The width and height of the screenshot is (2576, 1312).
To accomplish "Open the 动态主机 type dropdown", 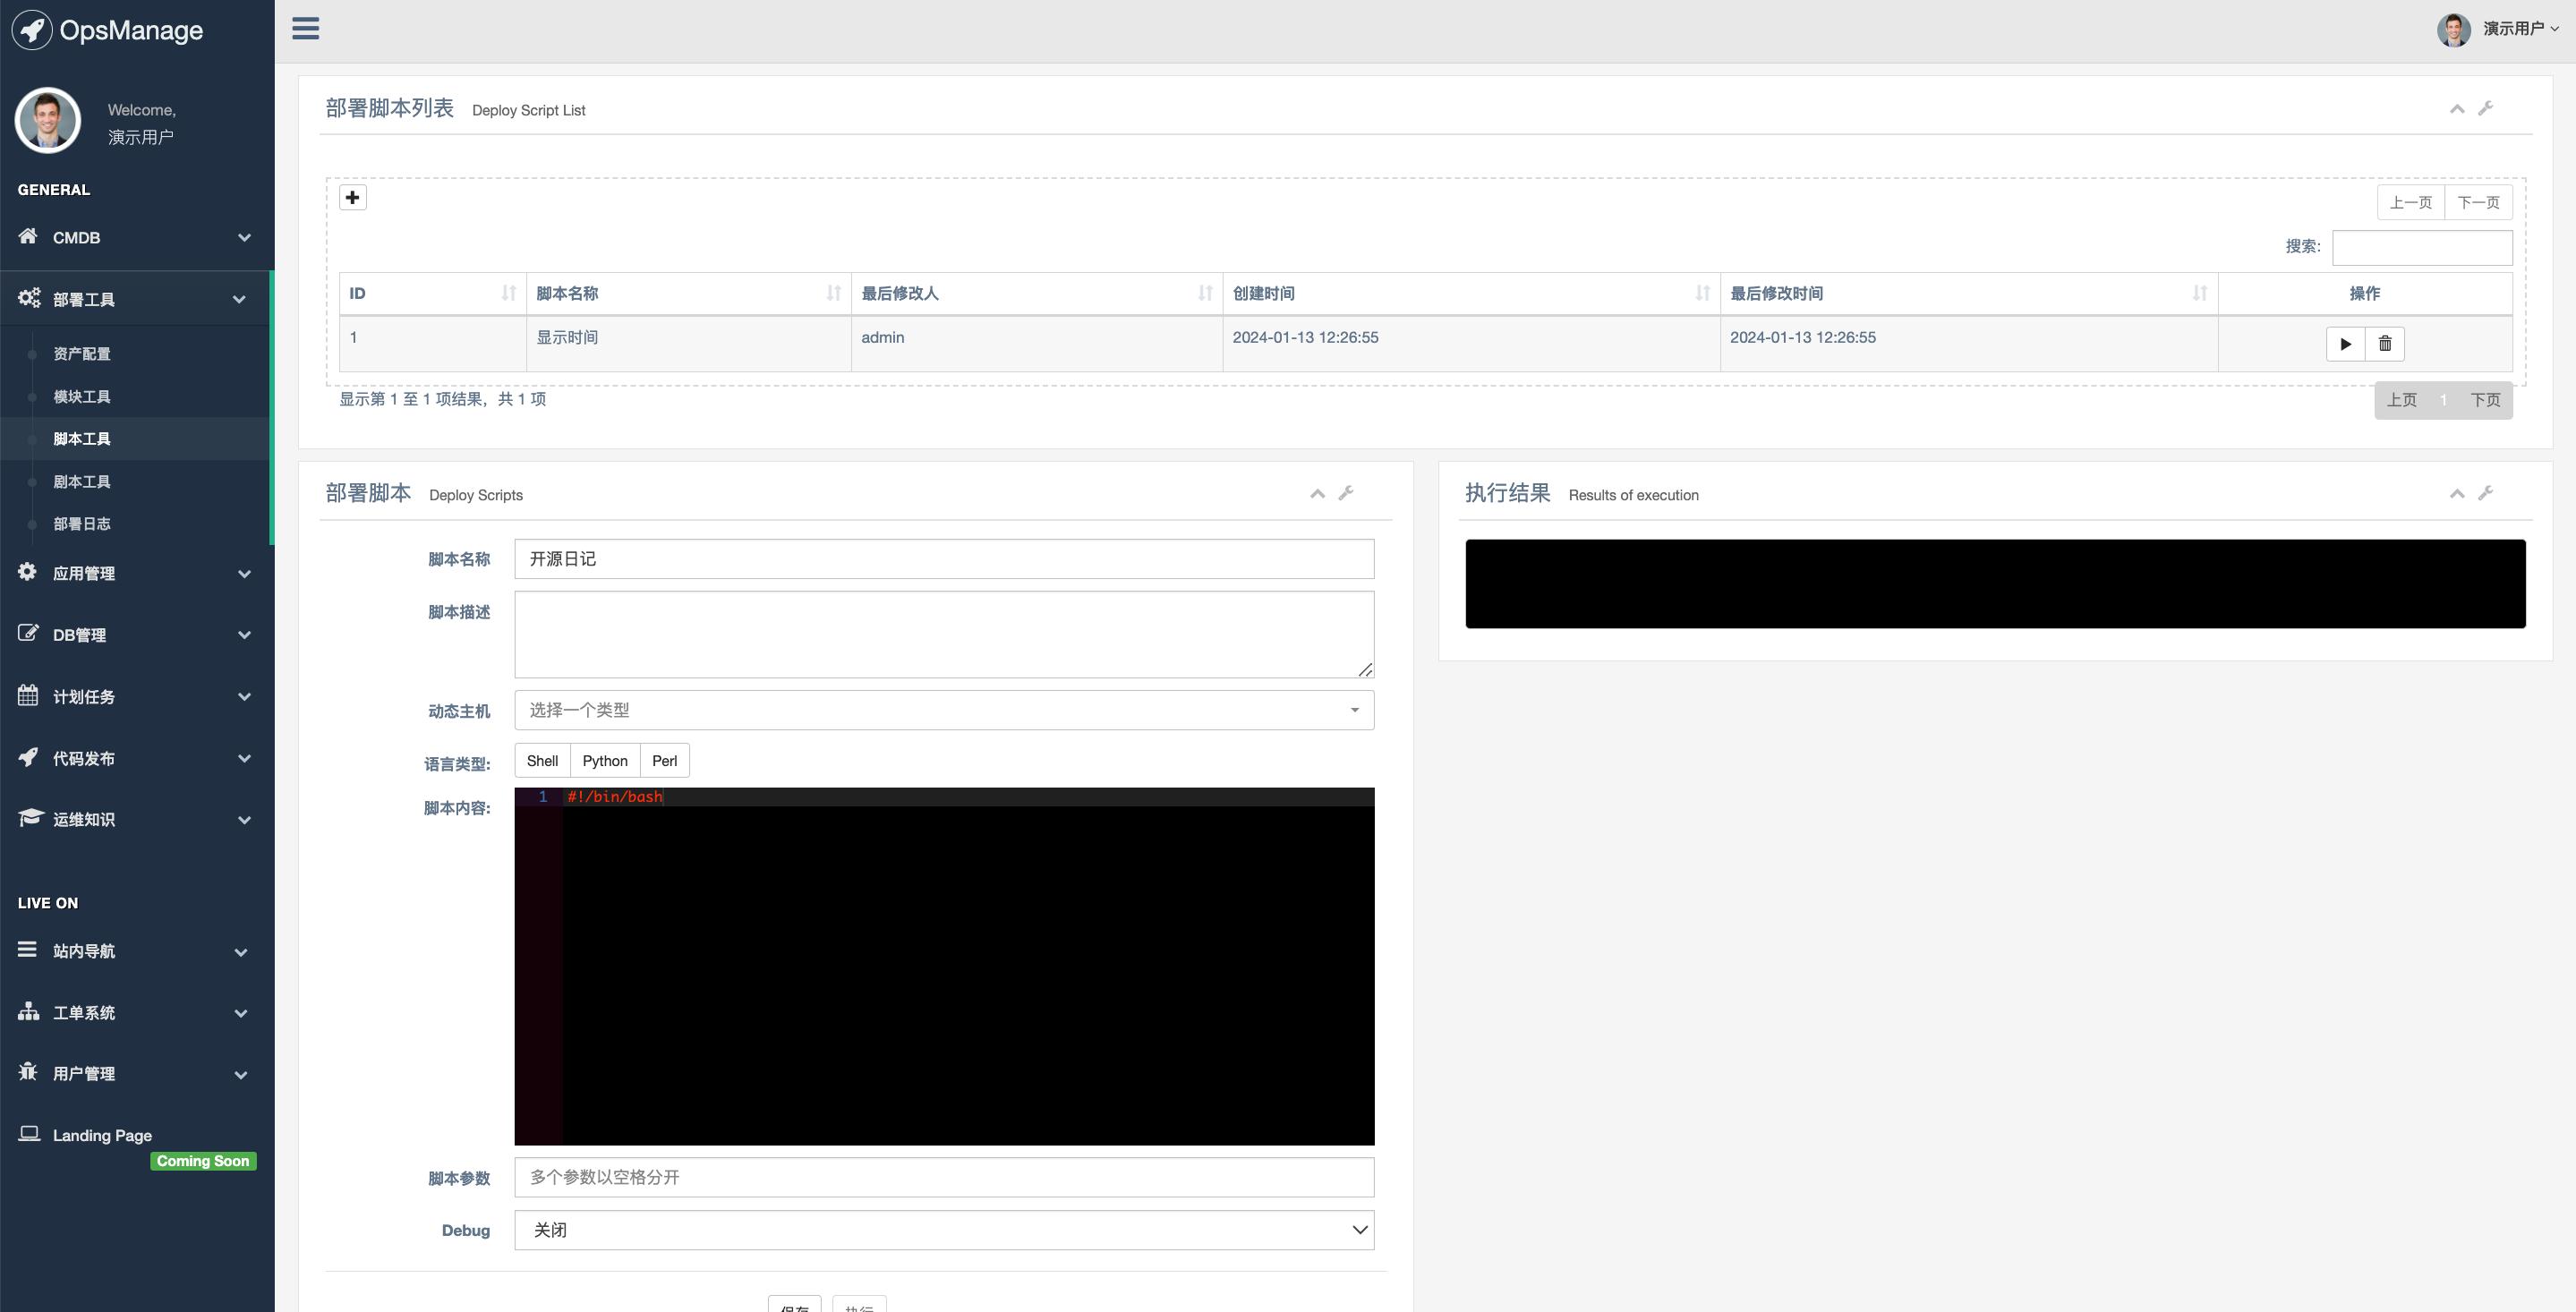I will pyautogui.click(x=943, y=710).
